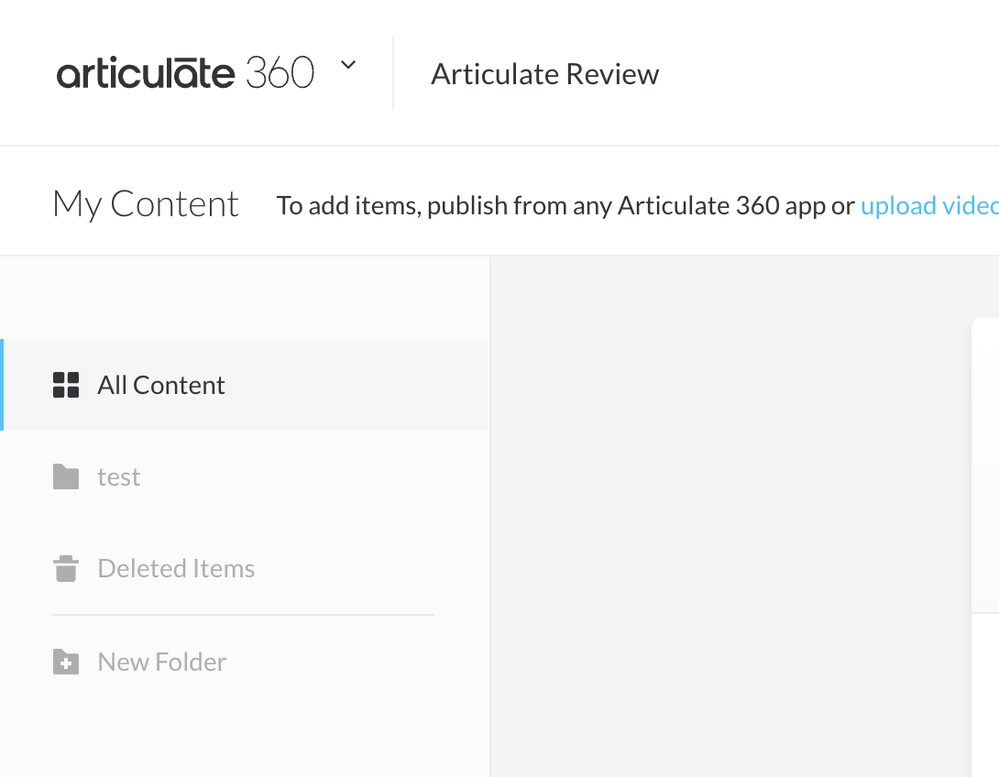Click the vertical divider before Articulate Review
The width and height of the screenshot is (999, 777).
pyautogui.click(x=393, y=73)
